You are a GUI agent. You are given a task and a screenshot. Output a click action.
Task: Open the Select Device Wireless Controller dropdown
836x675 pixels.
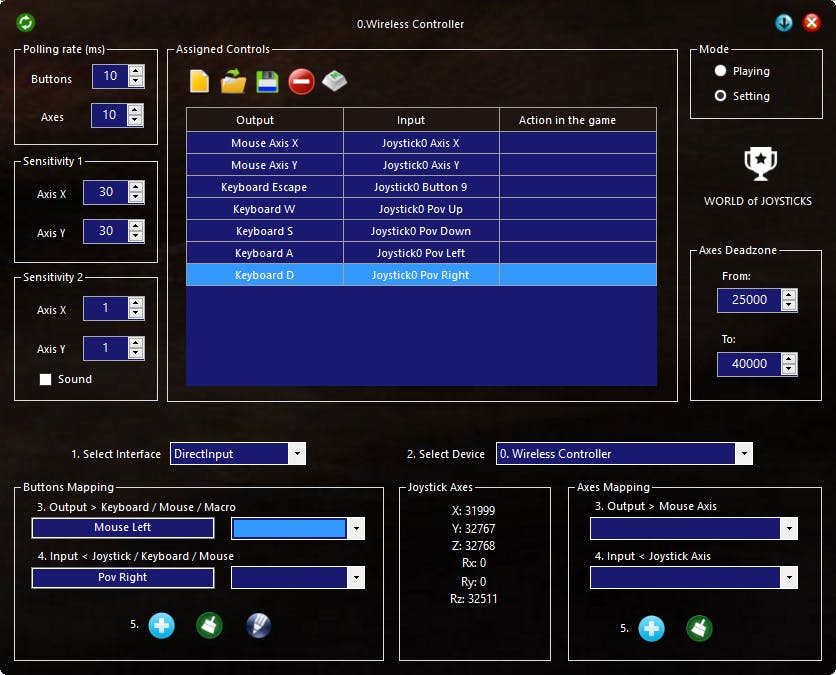coord(744,454)
